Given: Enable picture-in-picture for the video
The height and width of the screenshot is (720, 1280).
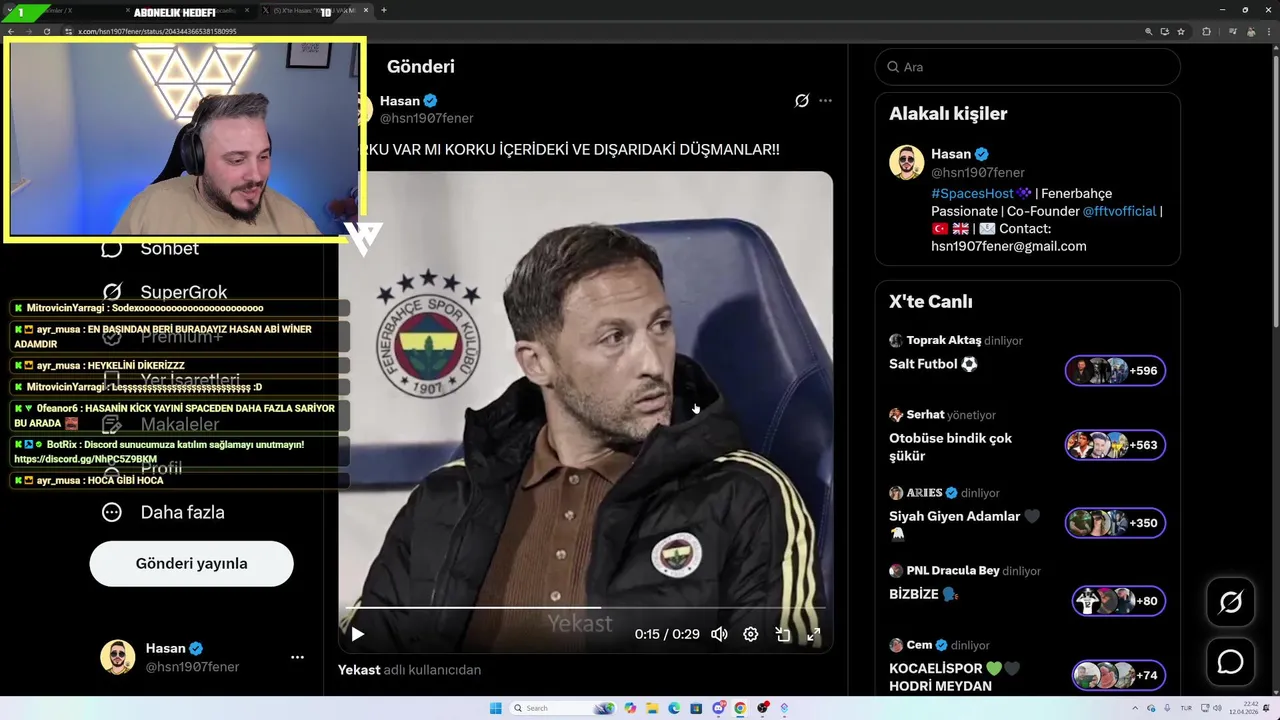Looking at the screenshot, I should pos(783,634).
